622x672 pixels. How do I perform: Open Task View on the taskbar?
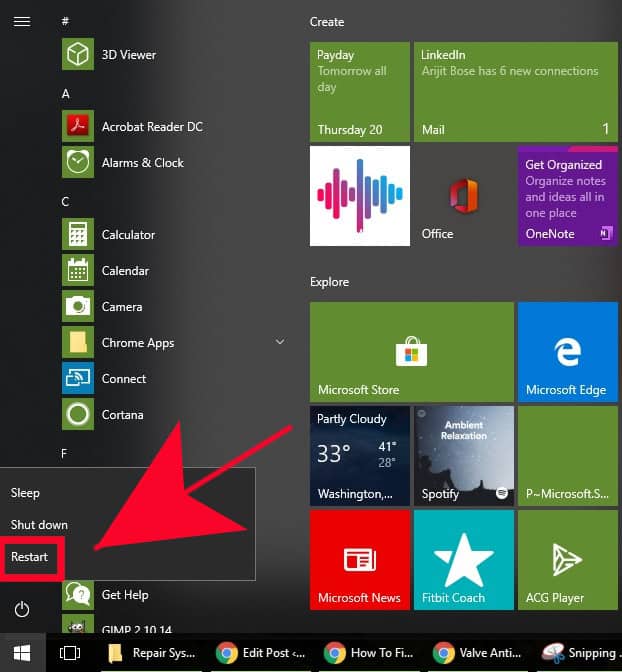point(70,653)
